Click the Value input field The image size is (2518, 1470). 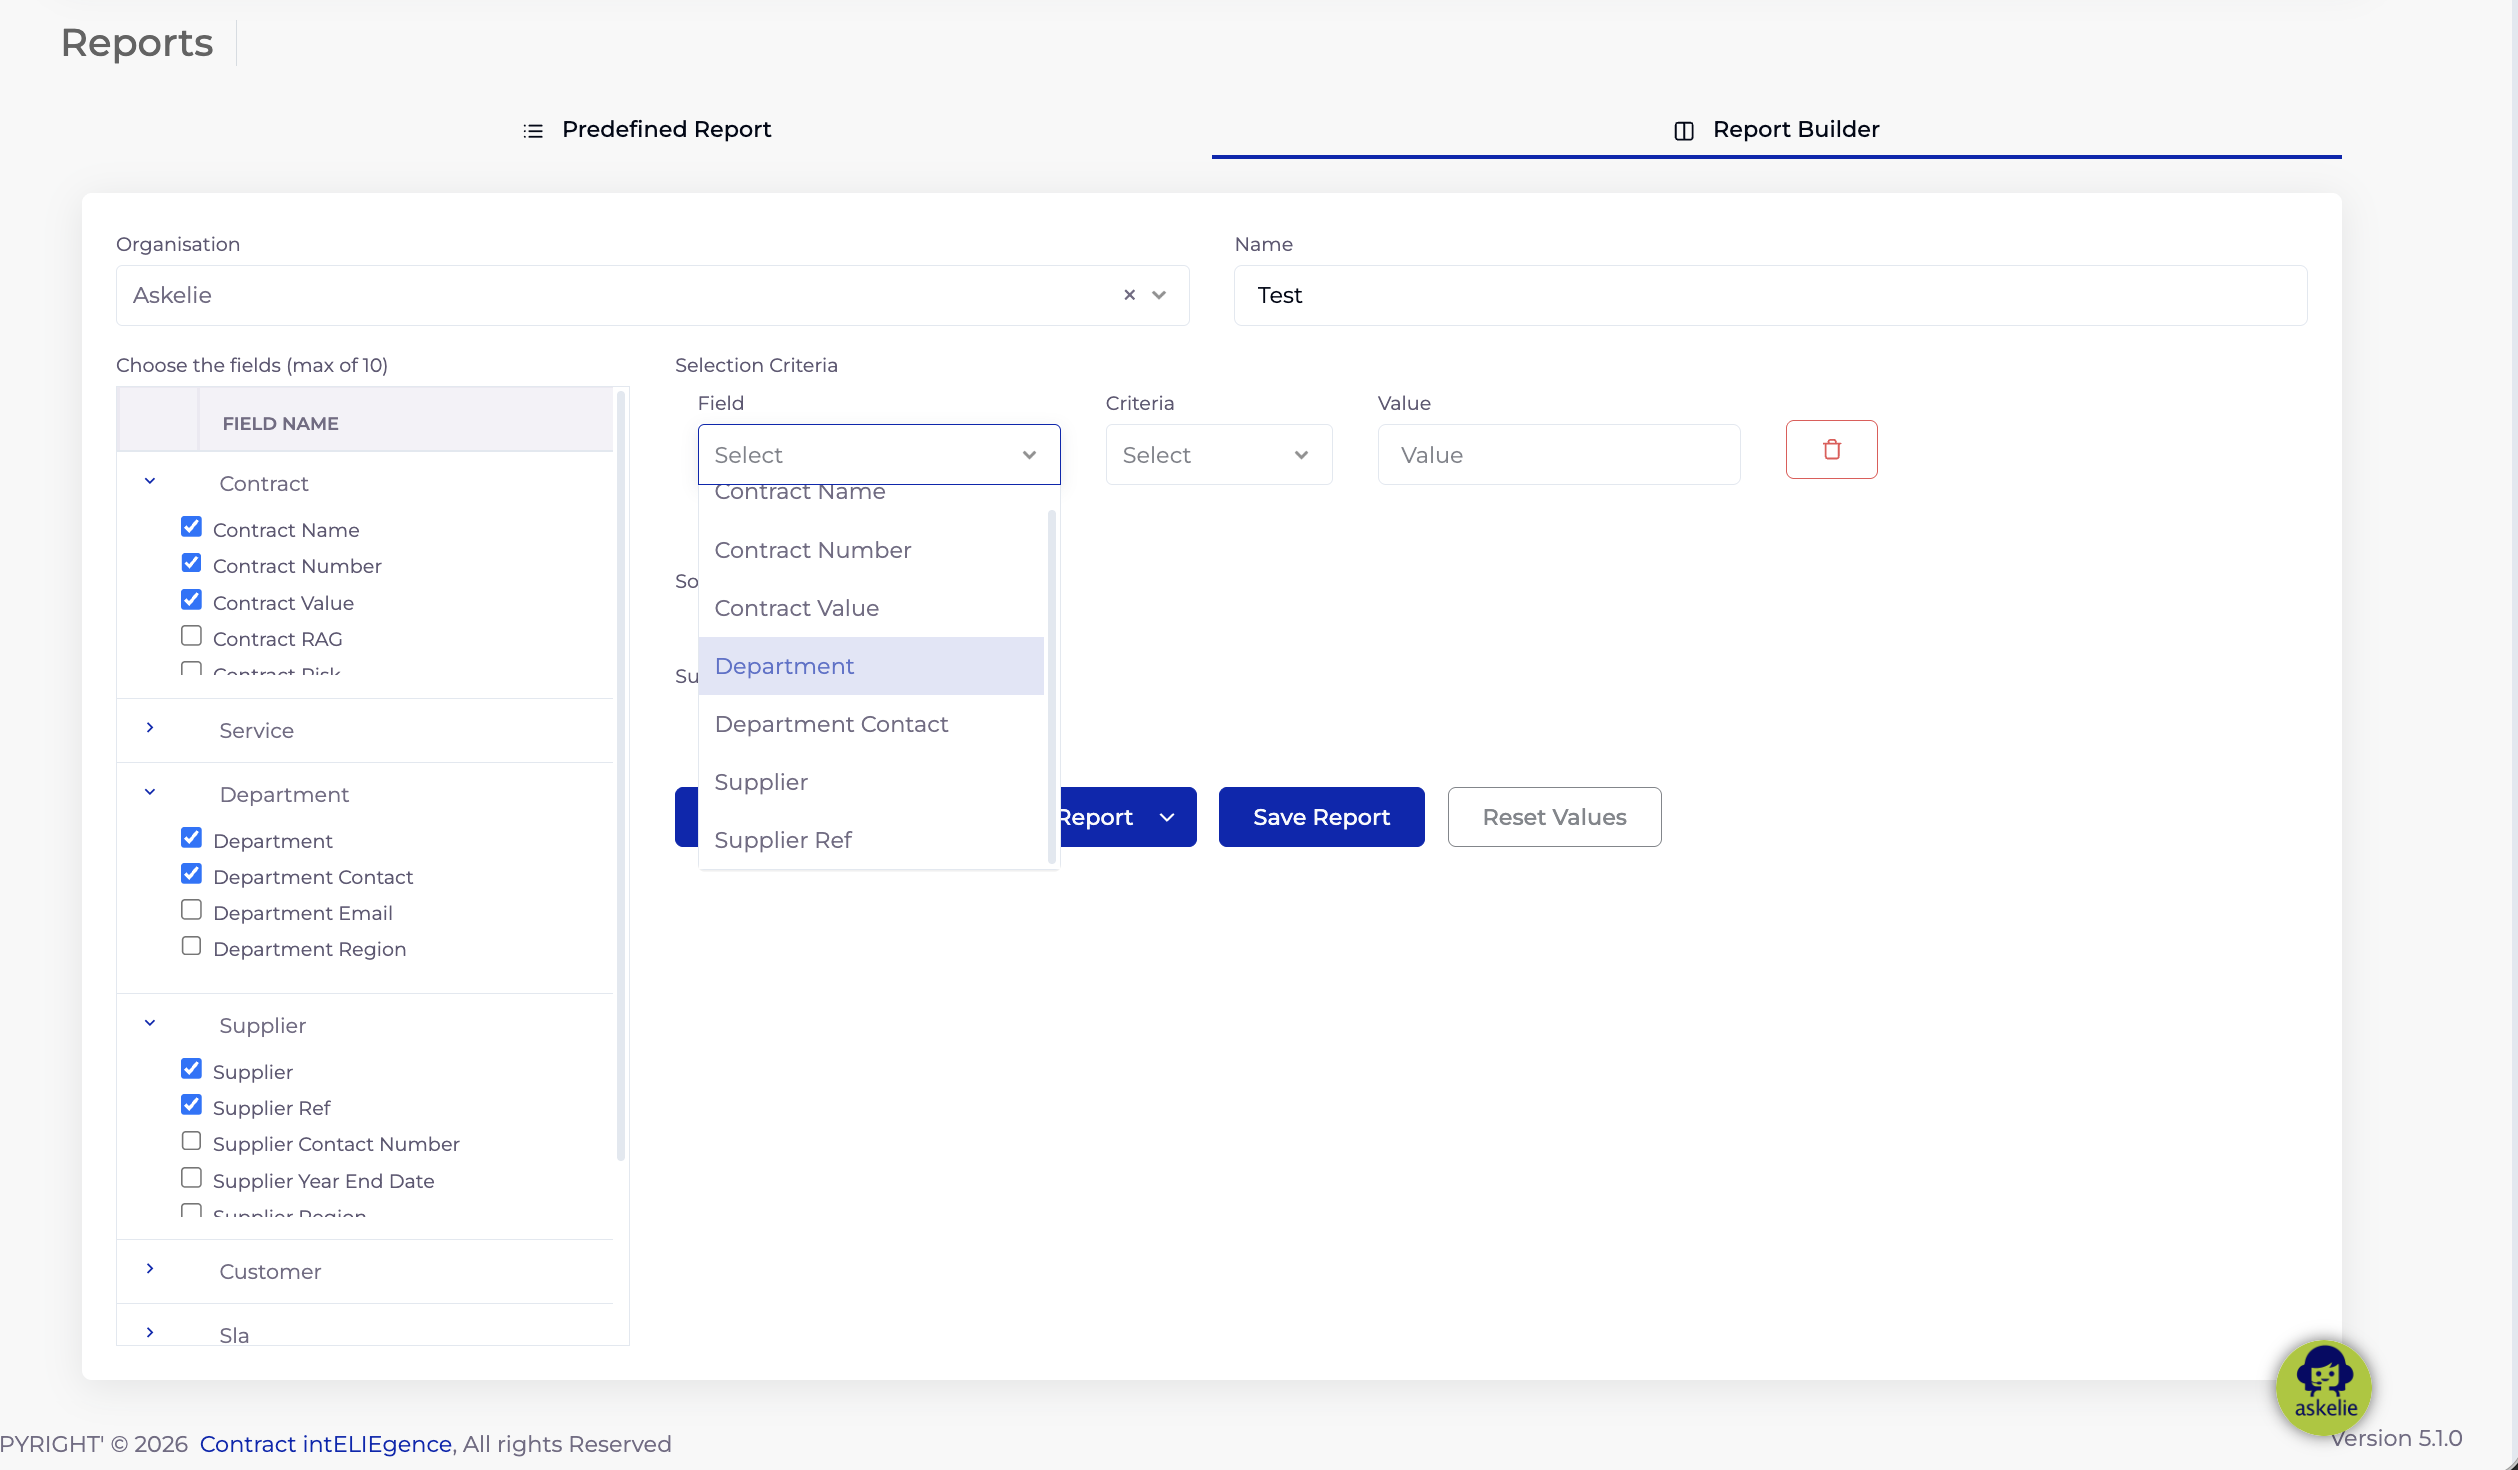click(1559, 455)
